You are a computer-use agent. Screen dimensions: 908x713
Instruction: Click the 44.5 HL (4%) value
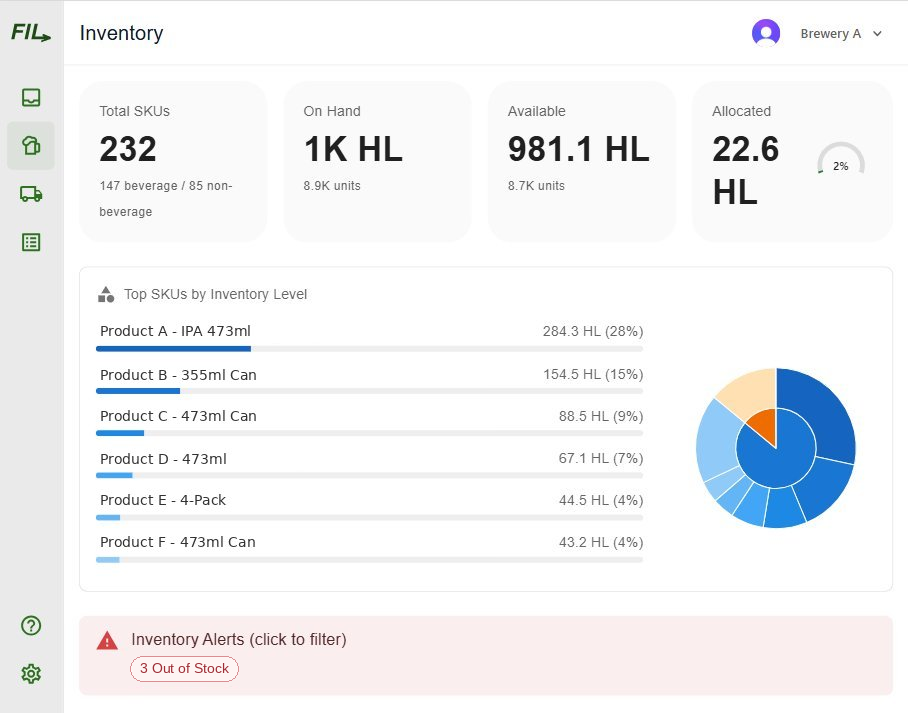click(601, 500)
